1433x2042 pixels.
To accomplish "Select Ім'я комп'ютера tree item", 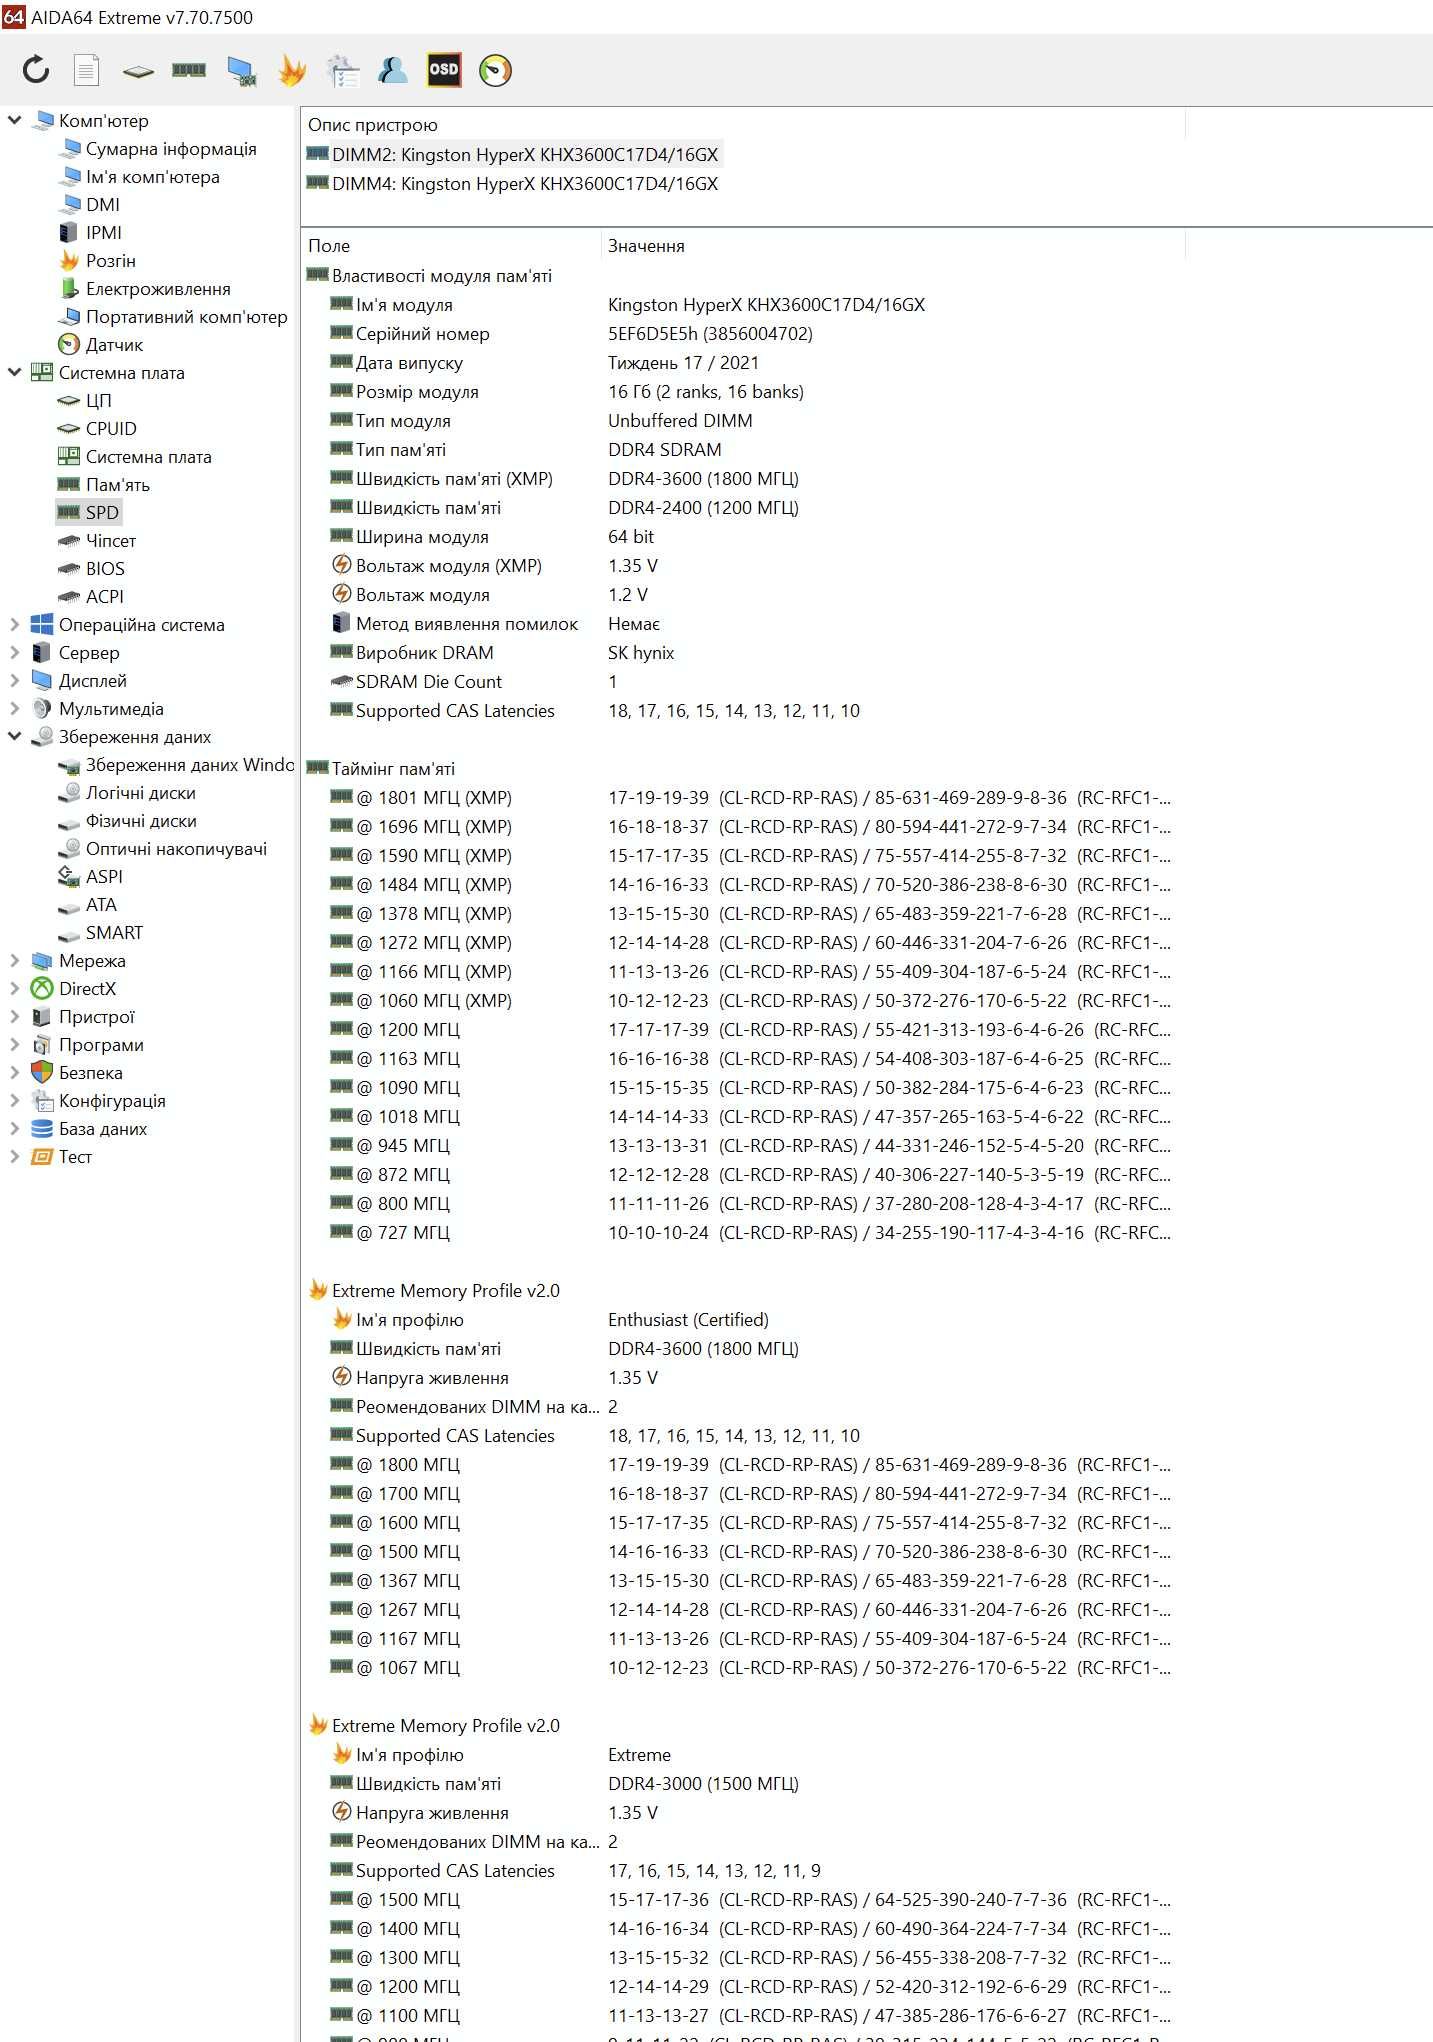I will pos(152,176).
